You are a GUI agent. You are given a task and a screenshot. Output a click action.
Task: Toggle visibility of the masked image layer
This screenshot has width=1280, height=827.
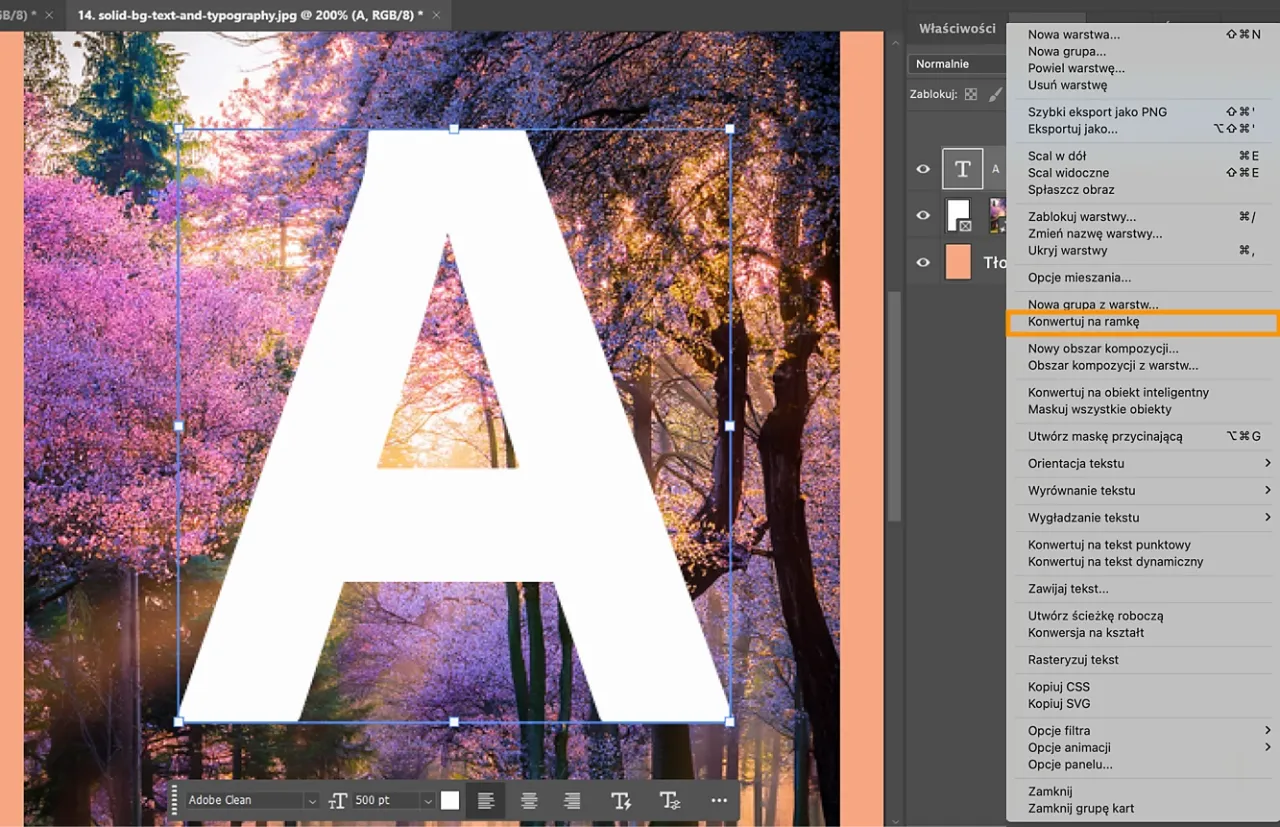tap(923, 214)
